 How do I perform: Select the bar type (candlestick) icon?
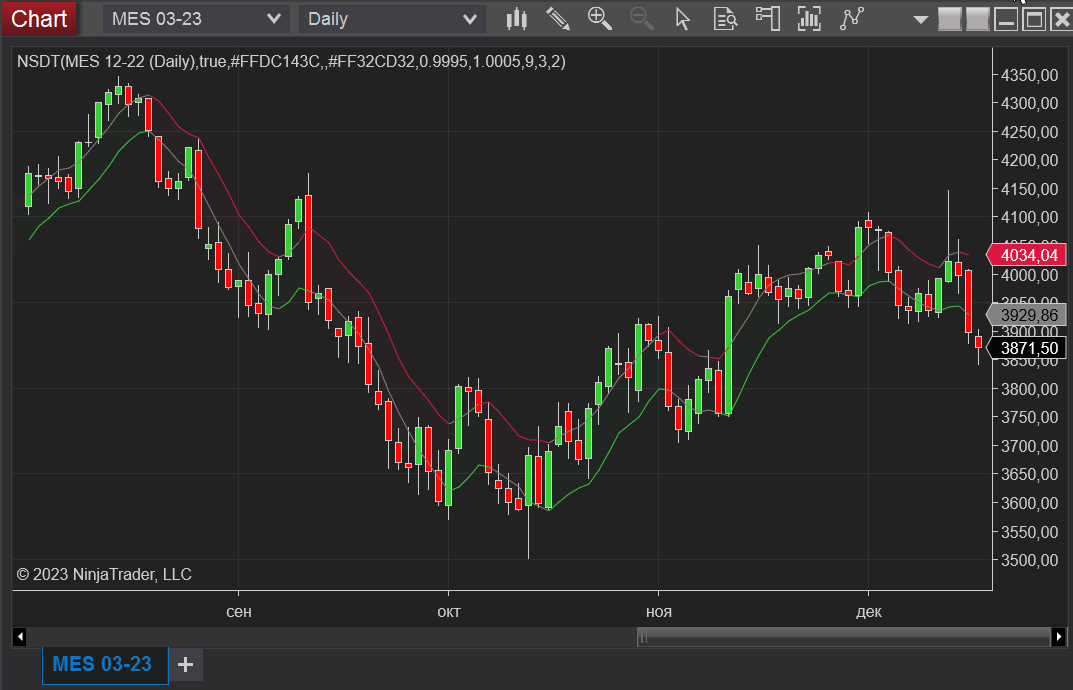tap(516, 18)
